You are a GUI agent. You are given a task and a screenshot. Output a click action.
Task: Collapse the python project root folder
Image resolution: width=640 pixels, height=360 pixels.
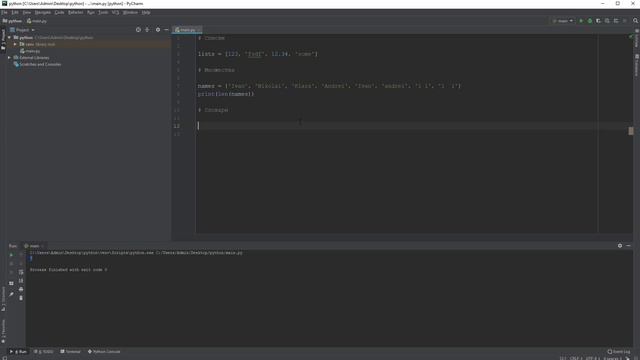tap(9, 38)
